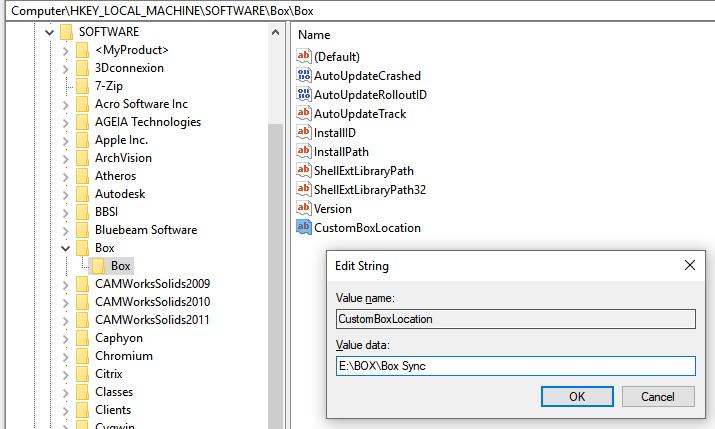Viewport: 715px width, 429px height.
Task: Select the AutoUpdateRolloutID value name
Action: coord(370,95)
